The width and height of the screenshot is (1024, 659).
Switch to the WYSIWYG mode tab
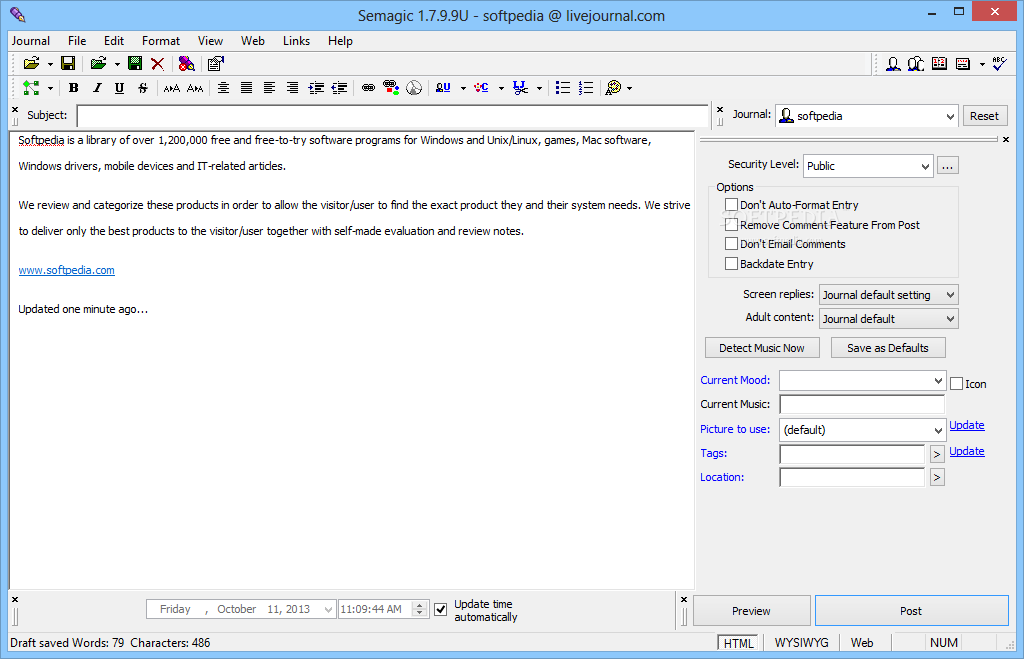pos(801,643)
